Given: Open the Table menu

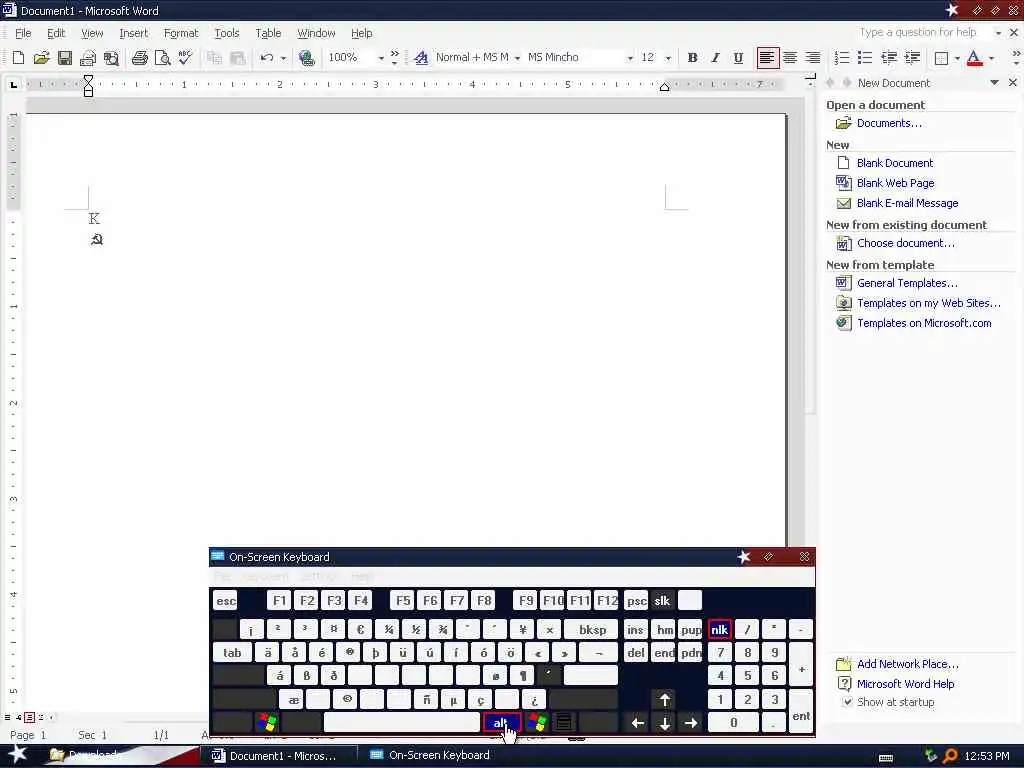Looking at the screenshot, I should click(268, 33).
